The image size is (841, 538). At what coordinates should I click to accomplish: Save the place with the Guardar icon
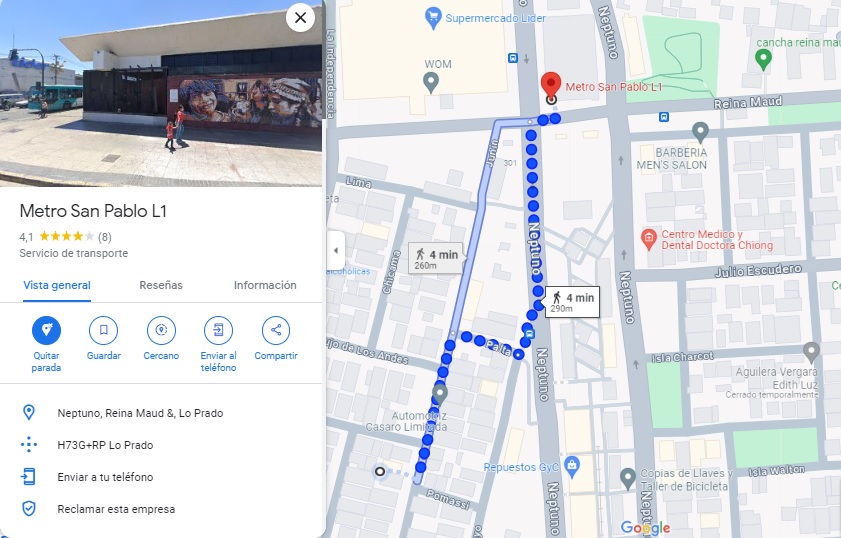(104, 330)
